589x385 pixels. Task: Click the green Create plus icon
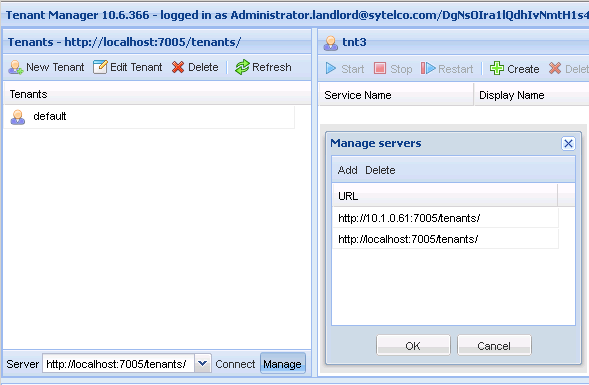[x=497, y=68]
